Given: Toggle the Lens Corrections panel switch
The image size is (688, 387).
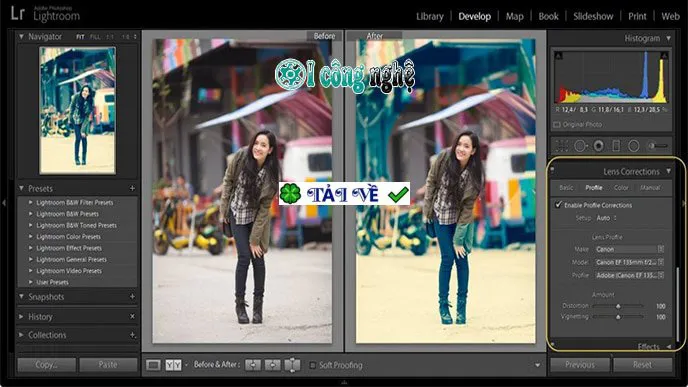Looking at the screenshot, I should click(552, 169).
